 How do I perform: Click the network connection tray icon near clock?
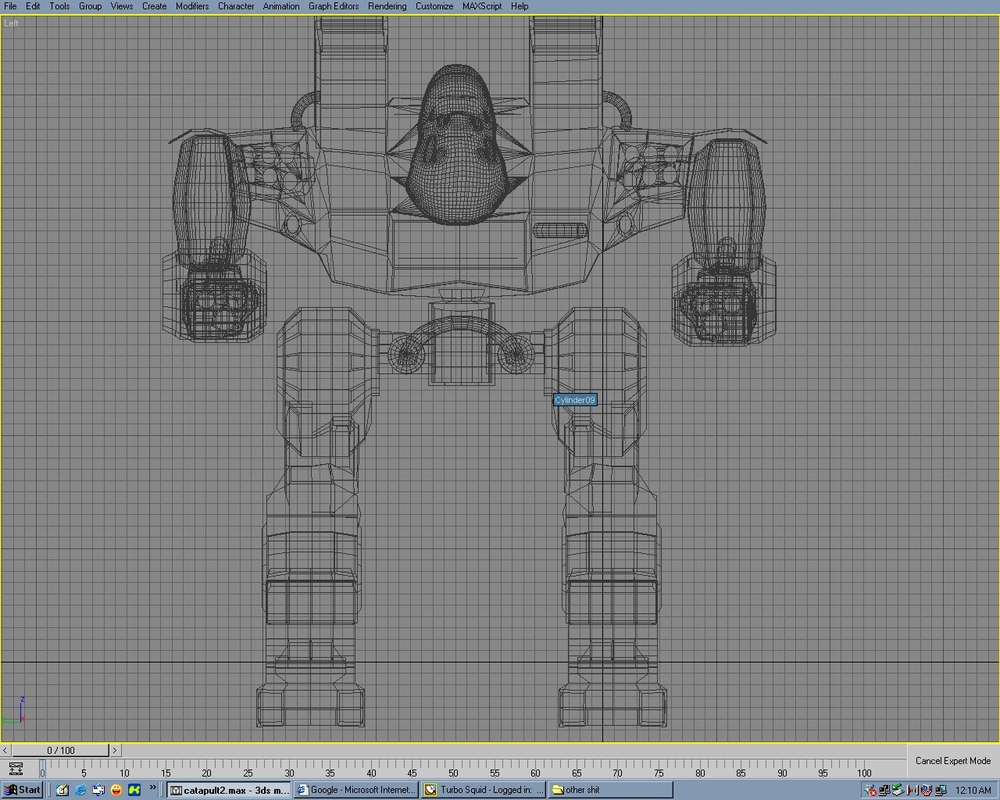[940, 789]
